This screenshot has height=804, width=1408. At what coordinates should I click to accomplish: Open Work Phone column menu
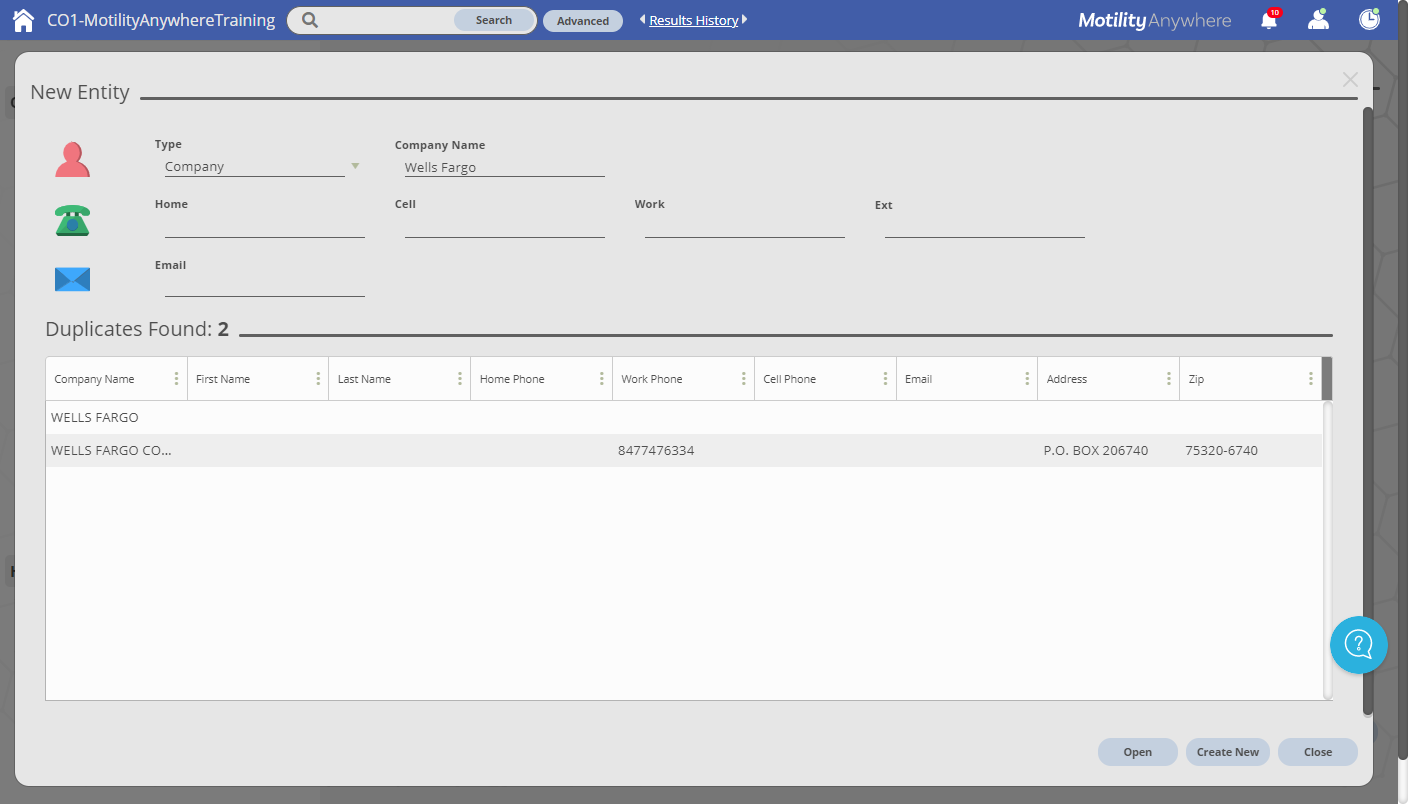(744, 379)
